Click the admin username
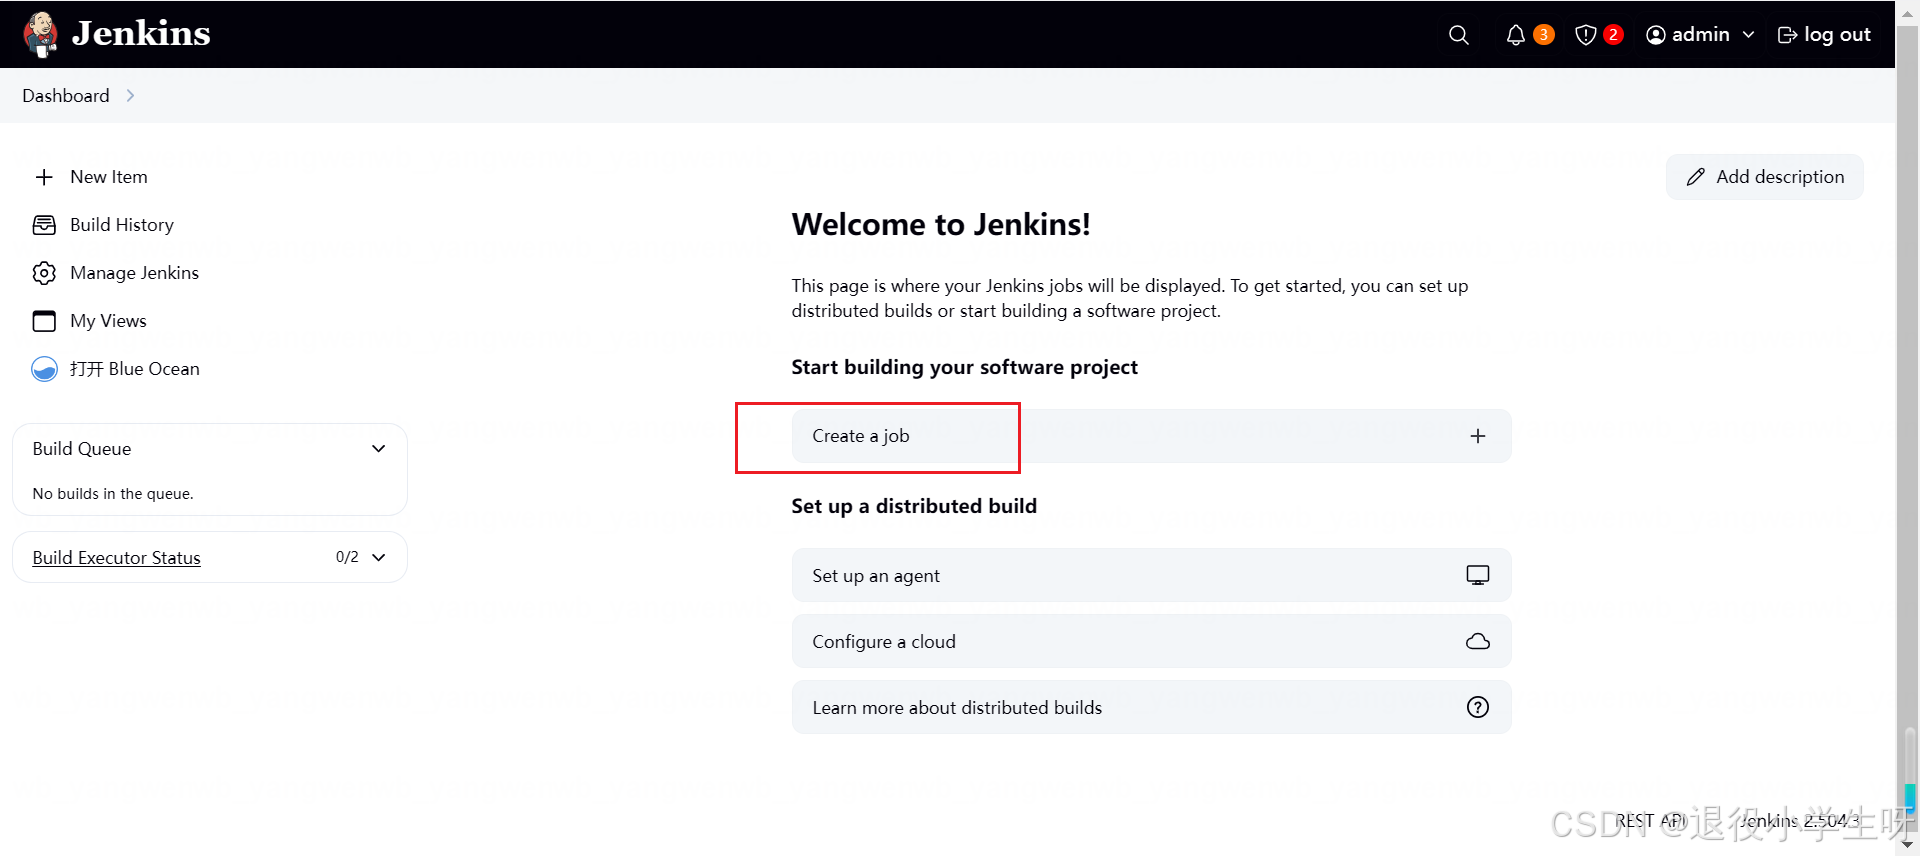 tap(1701, 35)
